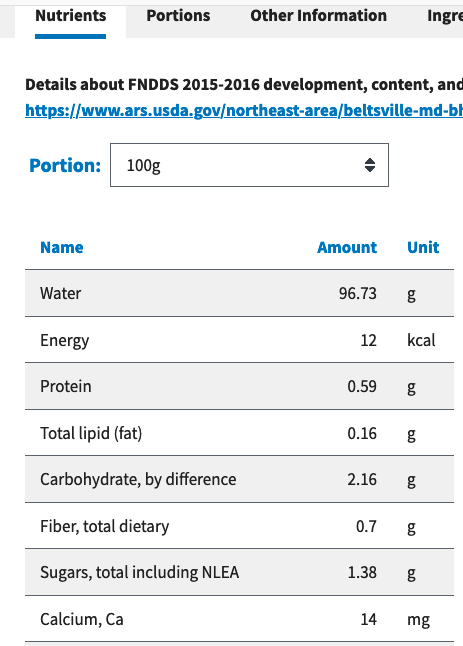The image size is (463, 646).
Task: Switch to the Nutrients tab
Action: [70, 16]
